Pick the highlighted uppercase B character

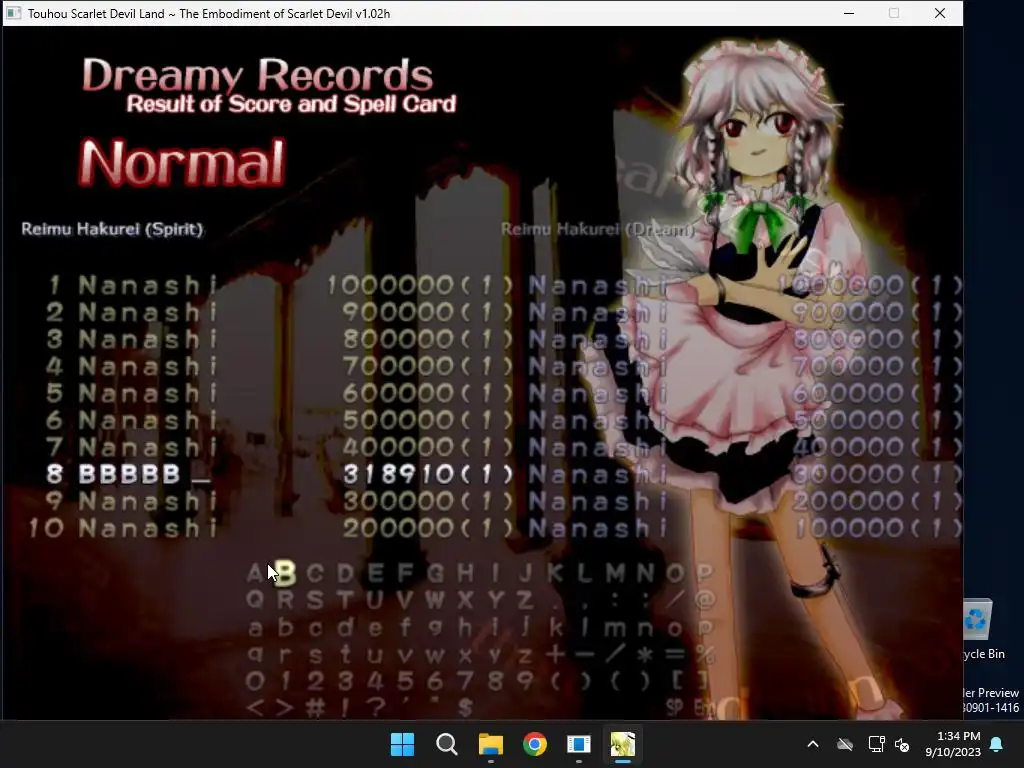coord(285,573)
